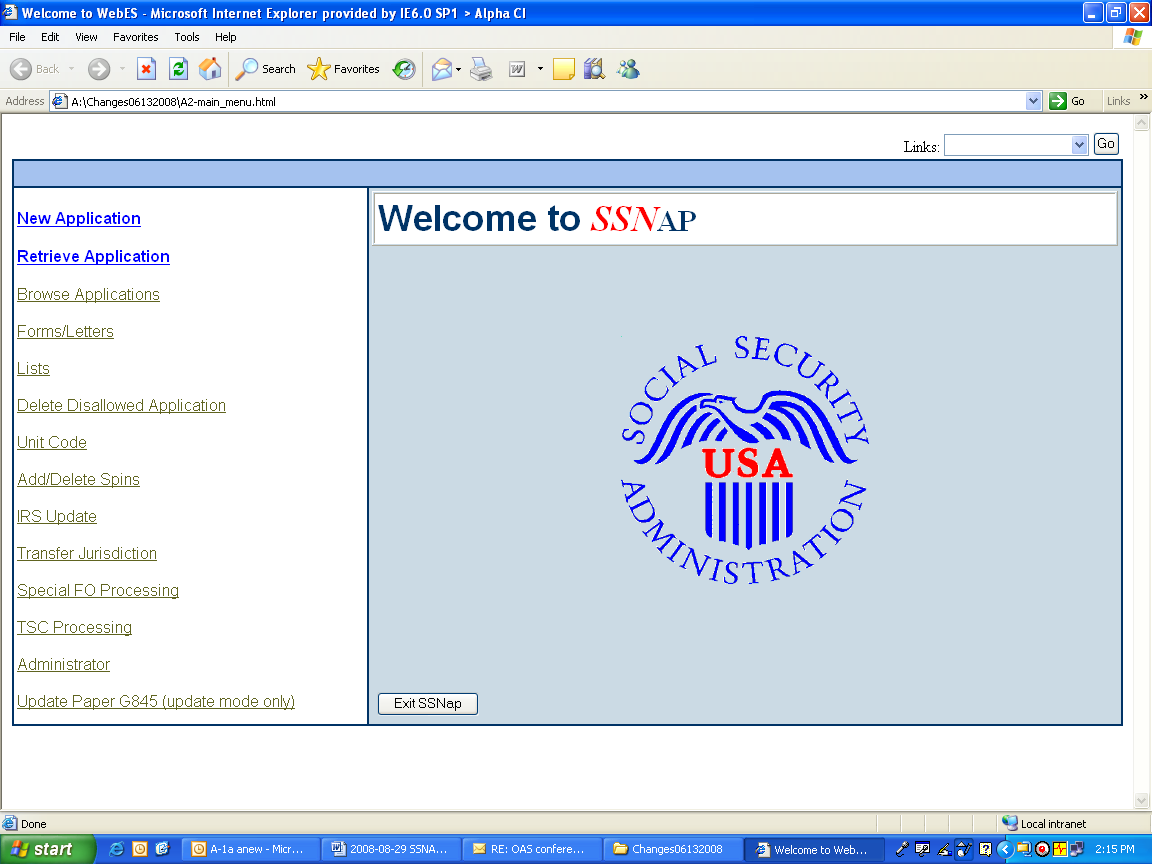Open Discuss yellow note icon

(564, 69)
